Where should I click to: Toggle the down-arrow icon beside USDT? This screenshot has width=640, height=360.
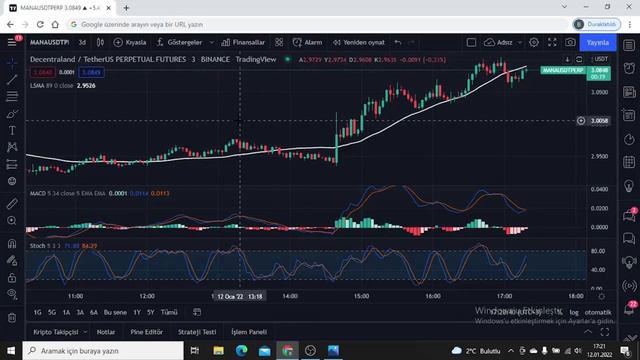[567, 60]
